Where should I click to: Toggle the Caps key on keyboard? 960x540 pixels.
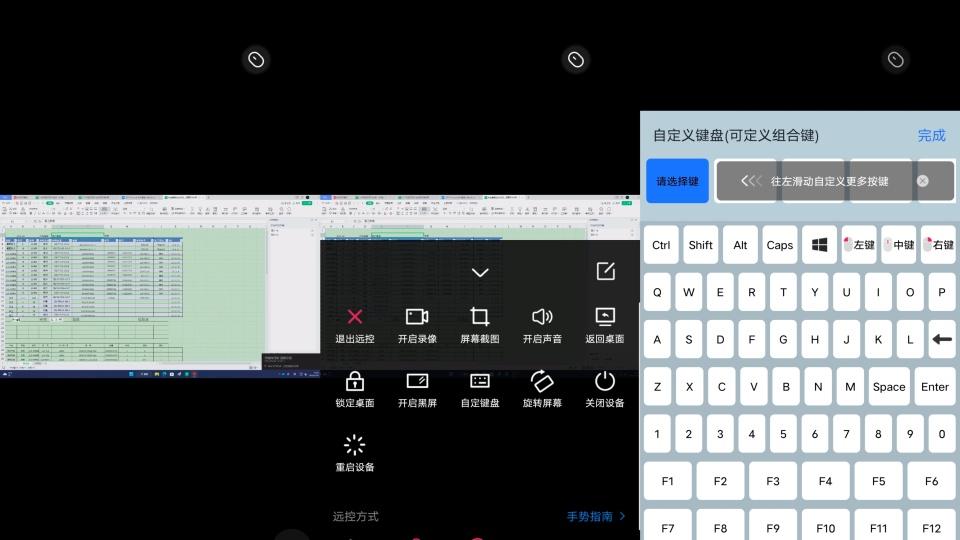(x=779, y=245)
